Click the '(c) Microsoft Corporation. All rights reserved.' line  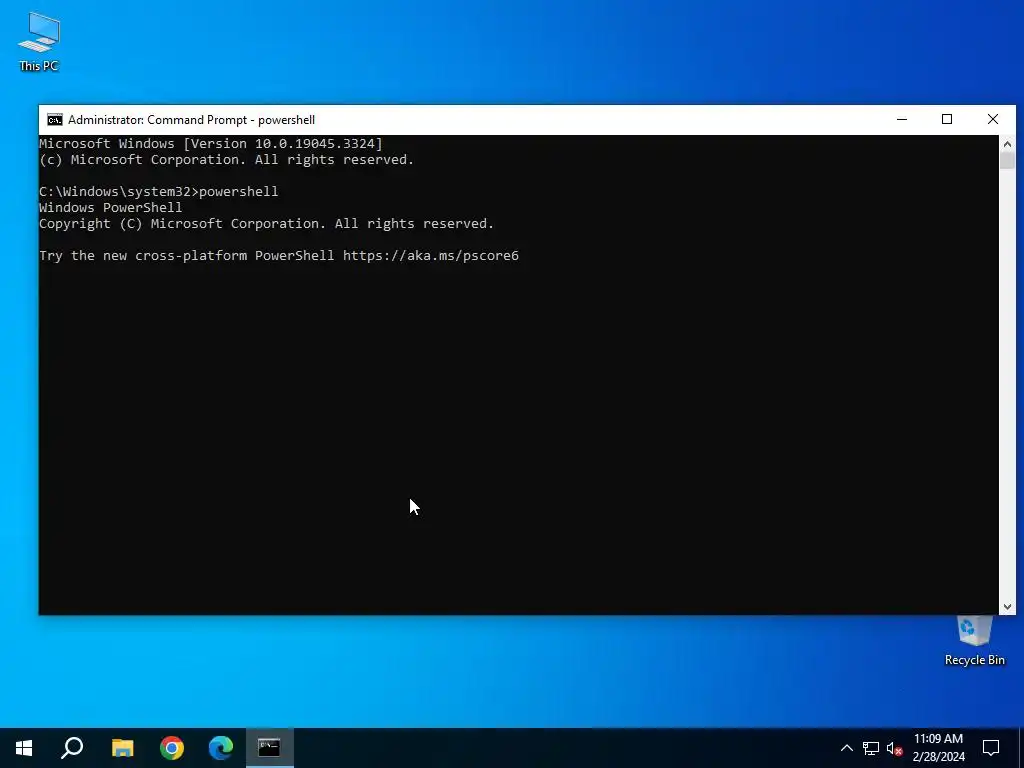click(227, 160)
